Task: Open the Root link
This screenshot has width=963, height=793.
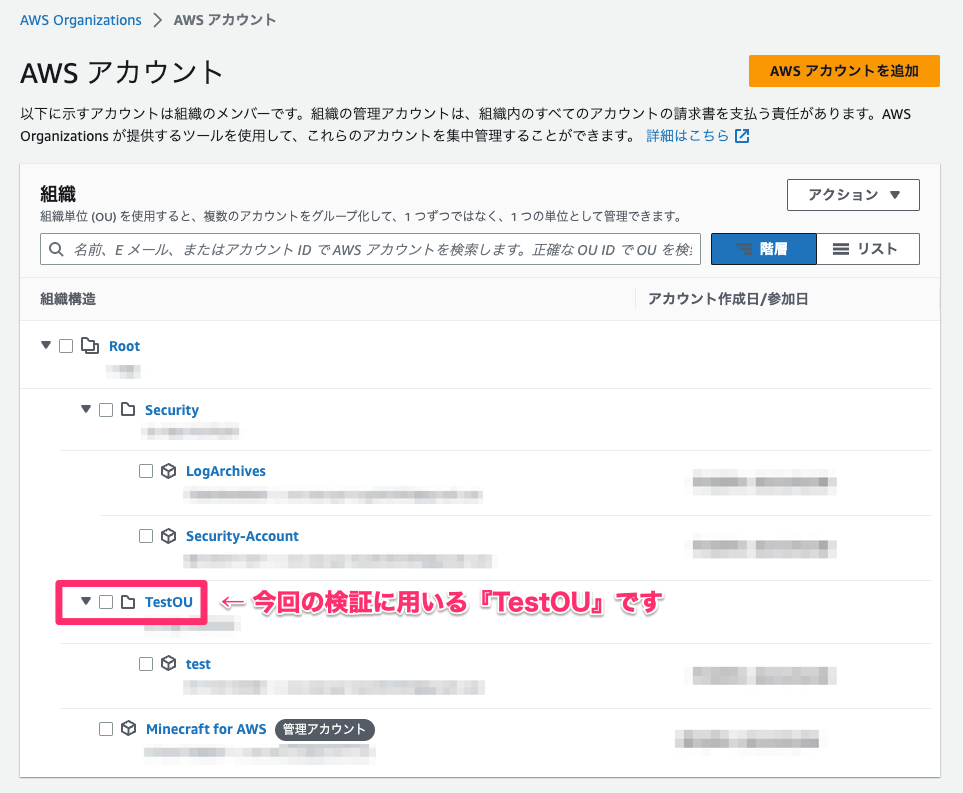Action: [125, 346]
